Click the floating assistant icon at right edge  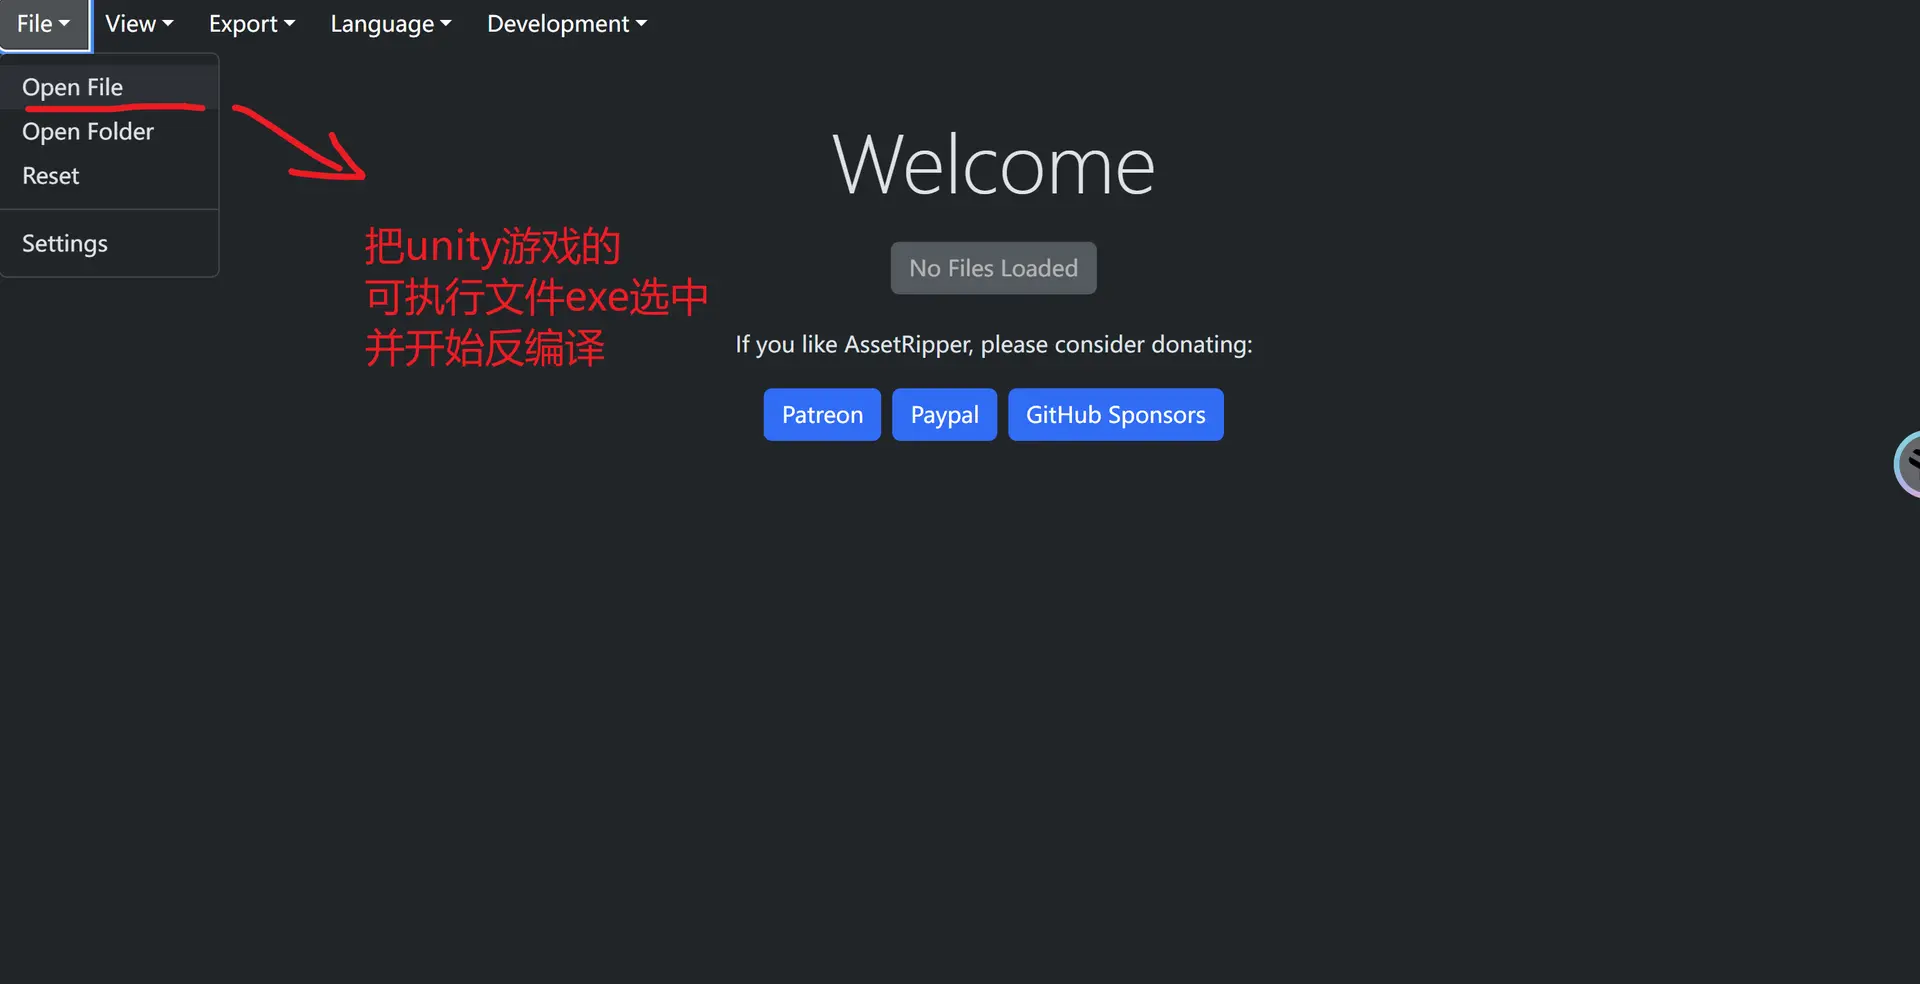coord(1907,464)
